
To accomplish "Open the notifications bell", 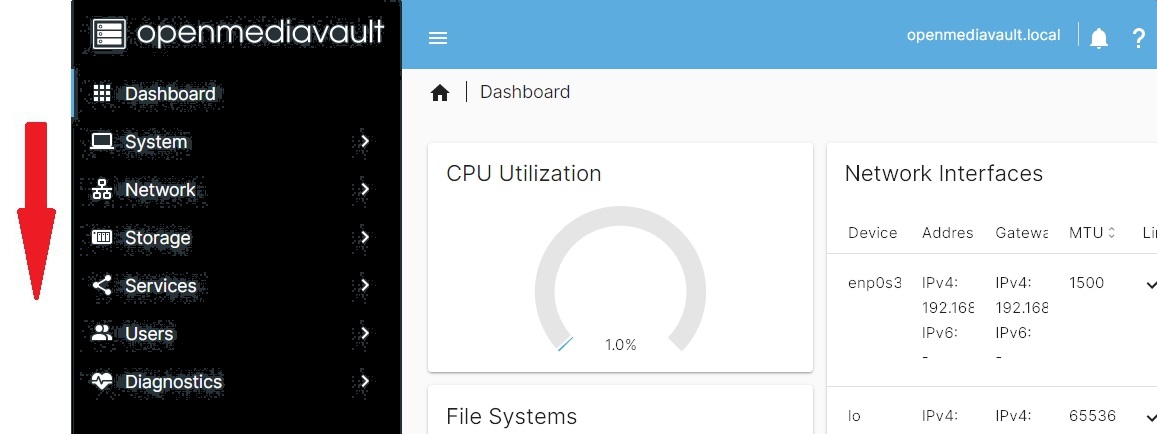I will 1099,38.
